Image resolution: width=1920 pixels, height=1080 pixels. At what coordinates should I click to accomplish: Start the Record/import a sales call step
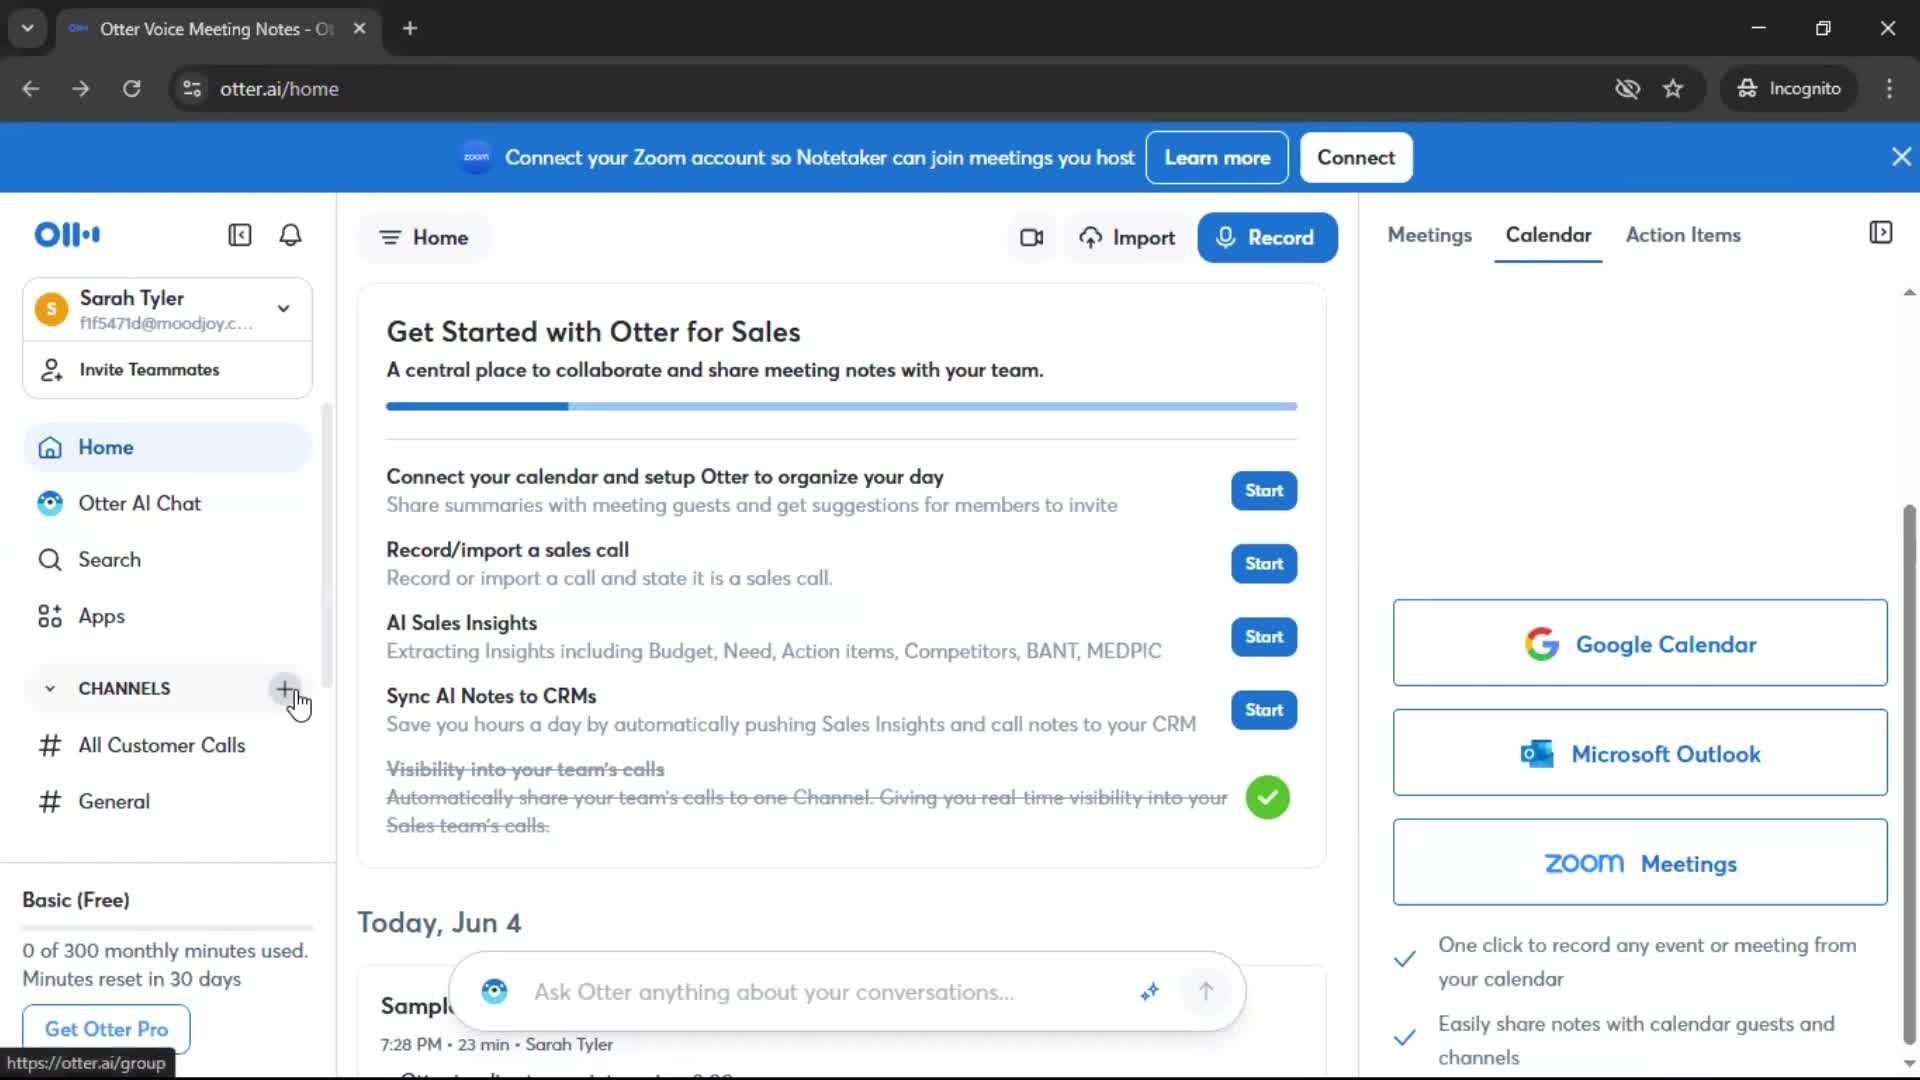(1263, 564)
